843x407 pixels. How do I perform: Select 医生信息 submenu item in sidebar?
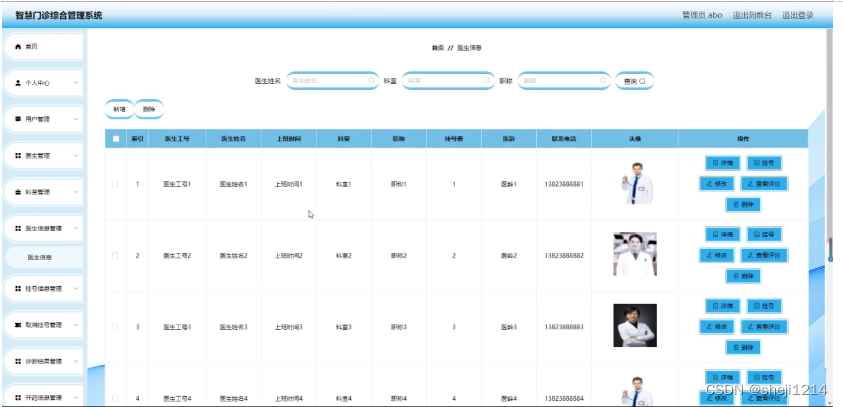tap(44, 258)
